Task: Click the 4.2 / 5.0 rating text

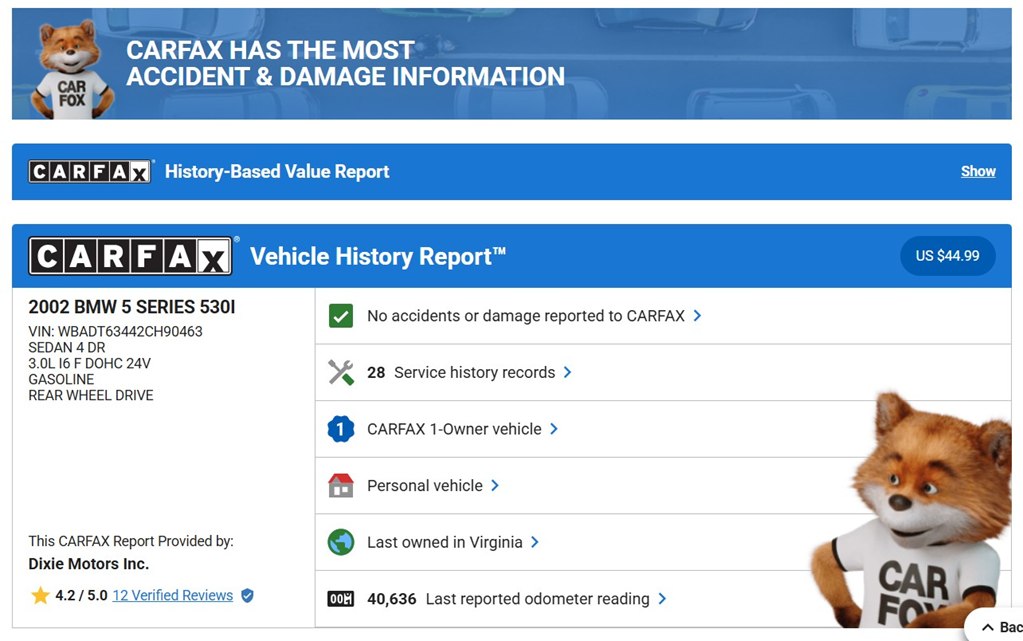Action: 81,595
